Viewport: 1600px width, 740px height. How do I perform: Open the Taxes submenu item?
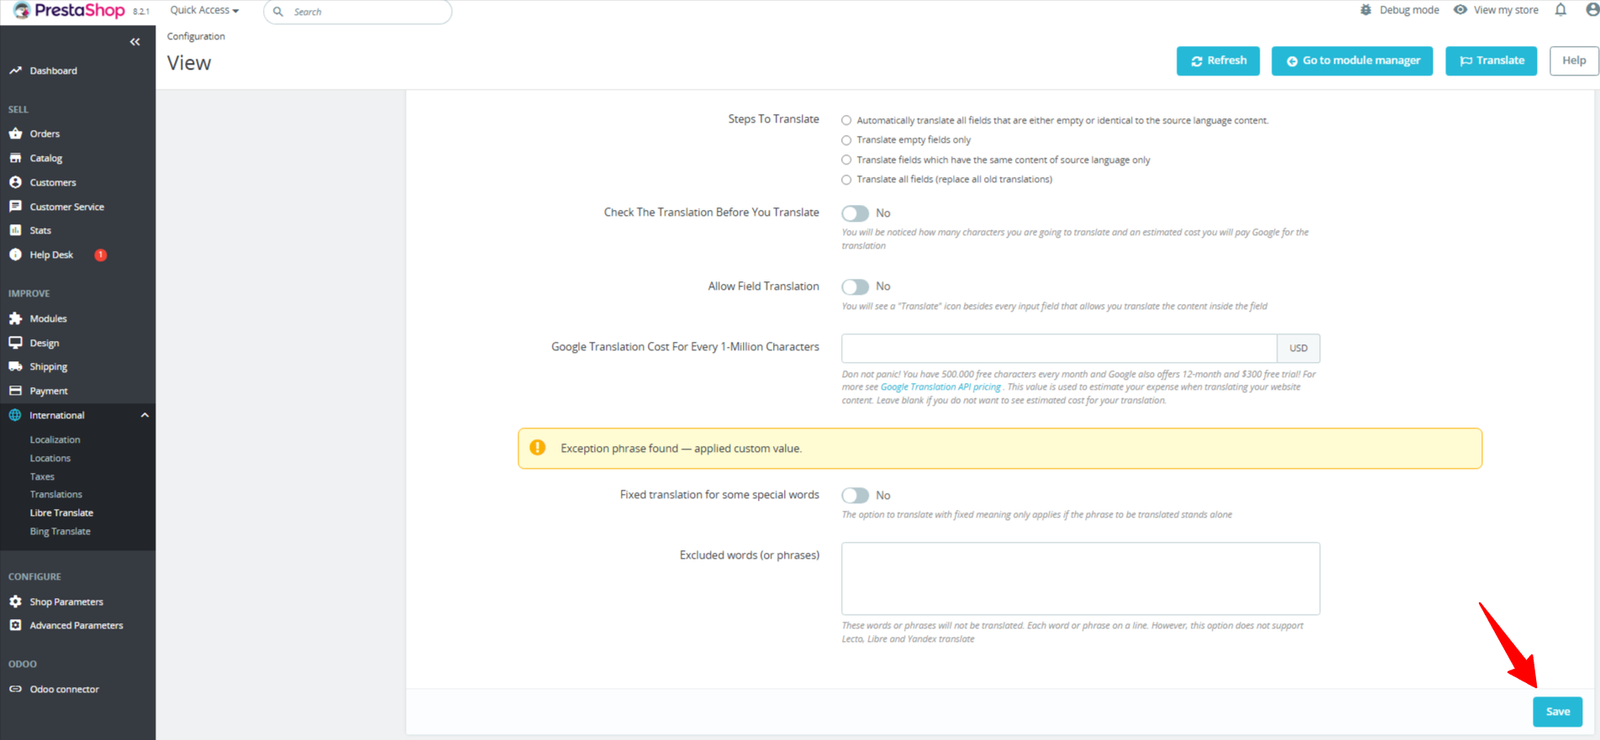click(x=42, y=477)
